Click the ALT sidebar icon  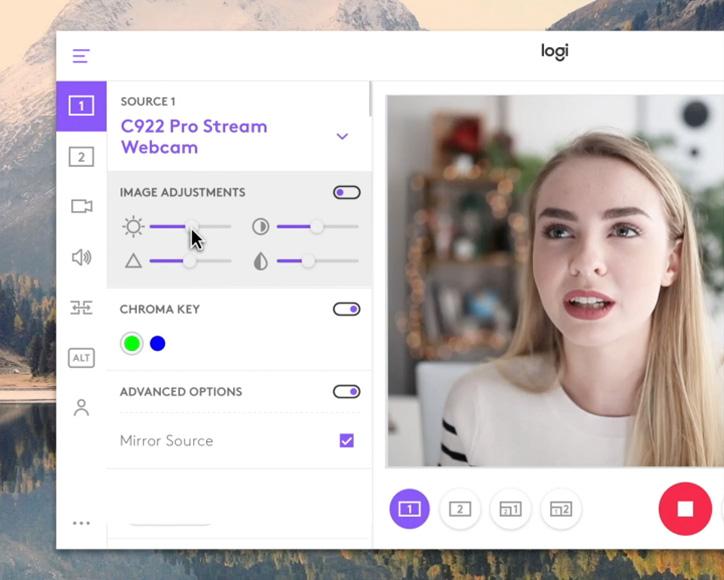click(81, 358)
